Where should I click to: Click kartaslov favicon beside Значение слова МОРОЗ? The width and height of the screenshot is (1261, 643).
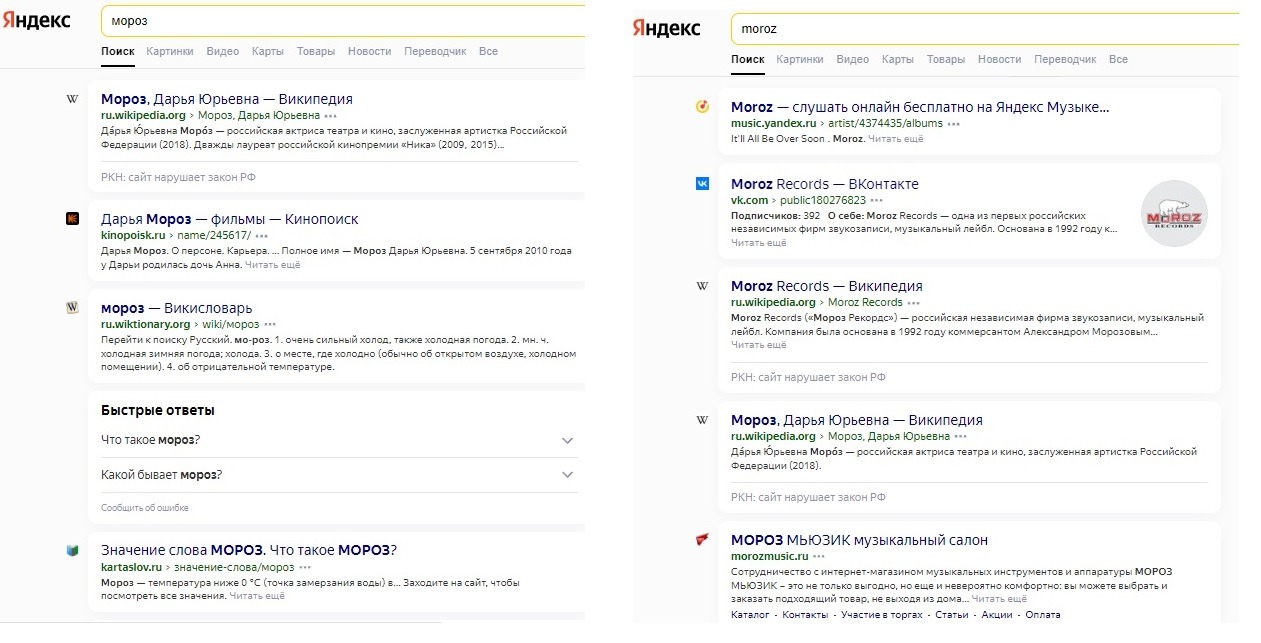(x=72, y=550)
